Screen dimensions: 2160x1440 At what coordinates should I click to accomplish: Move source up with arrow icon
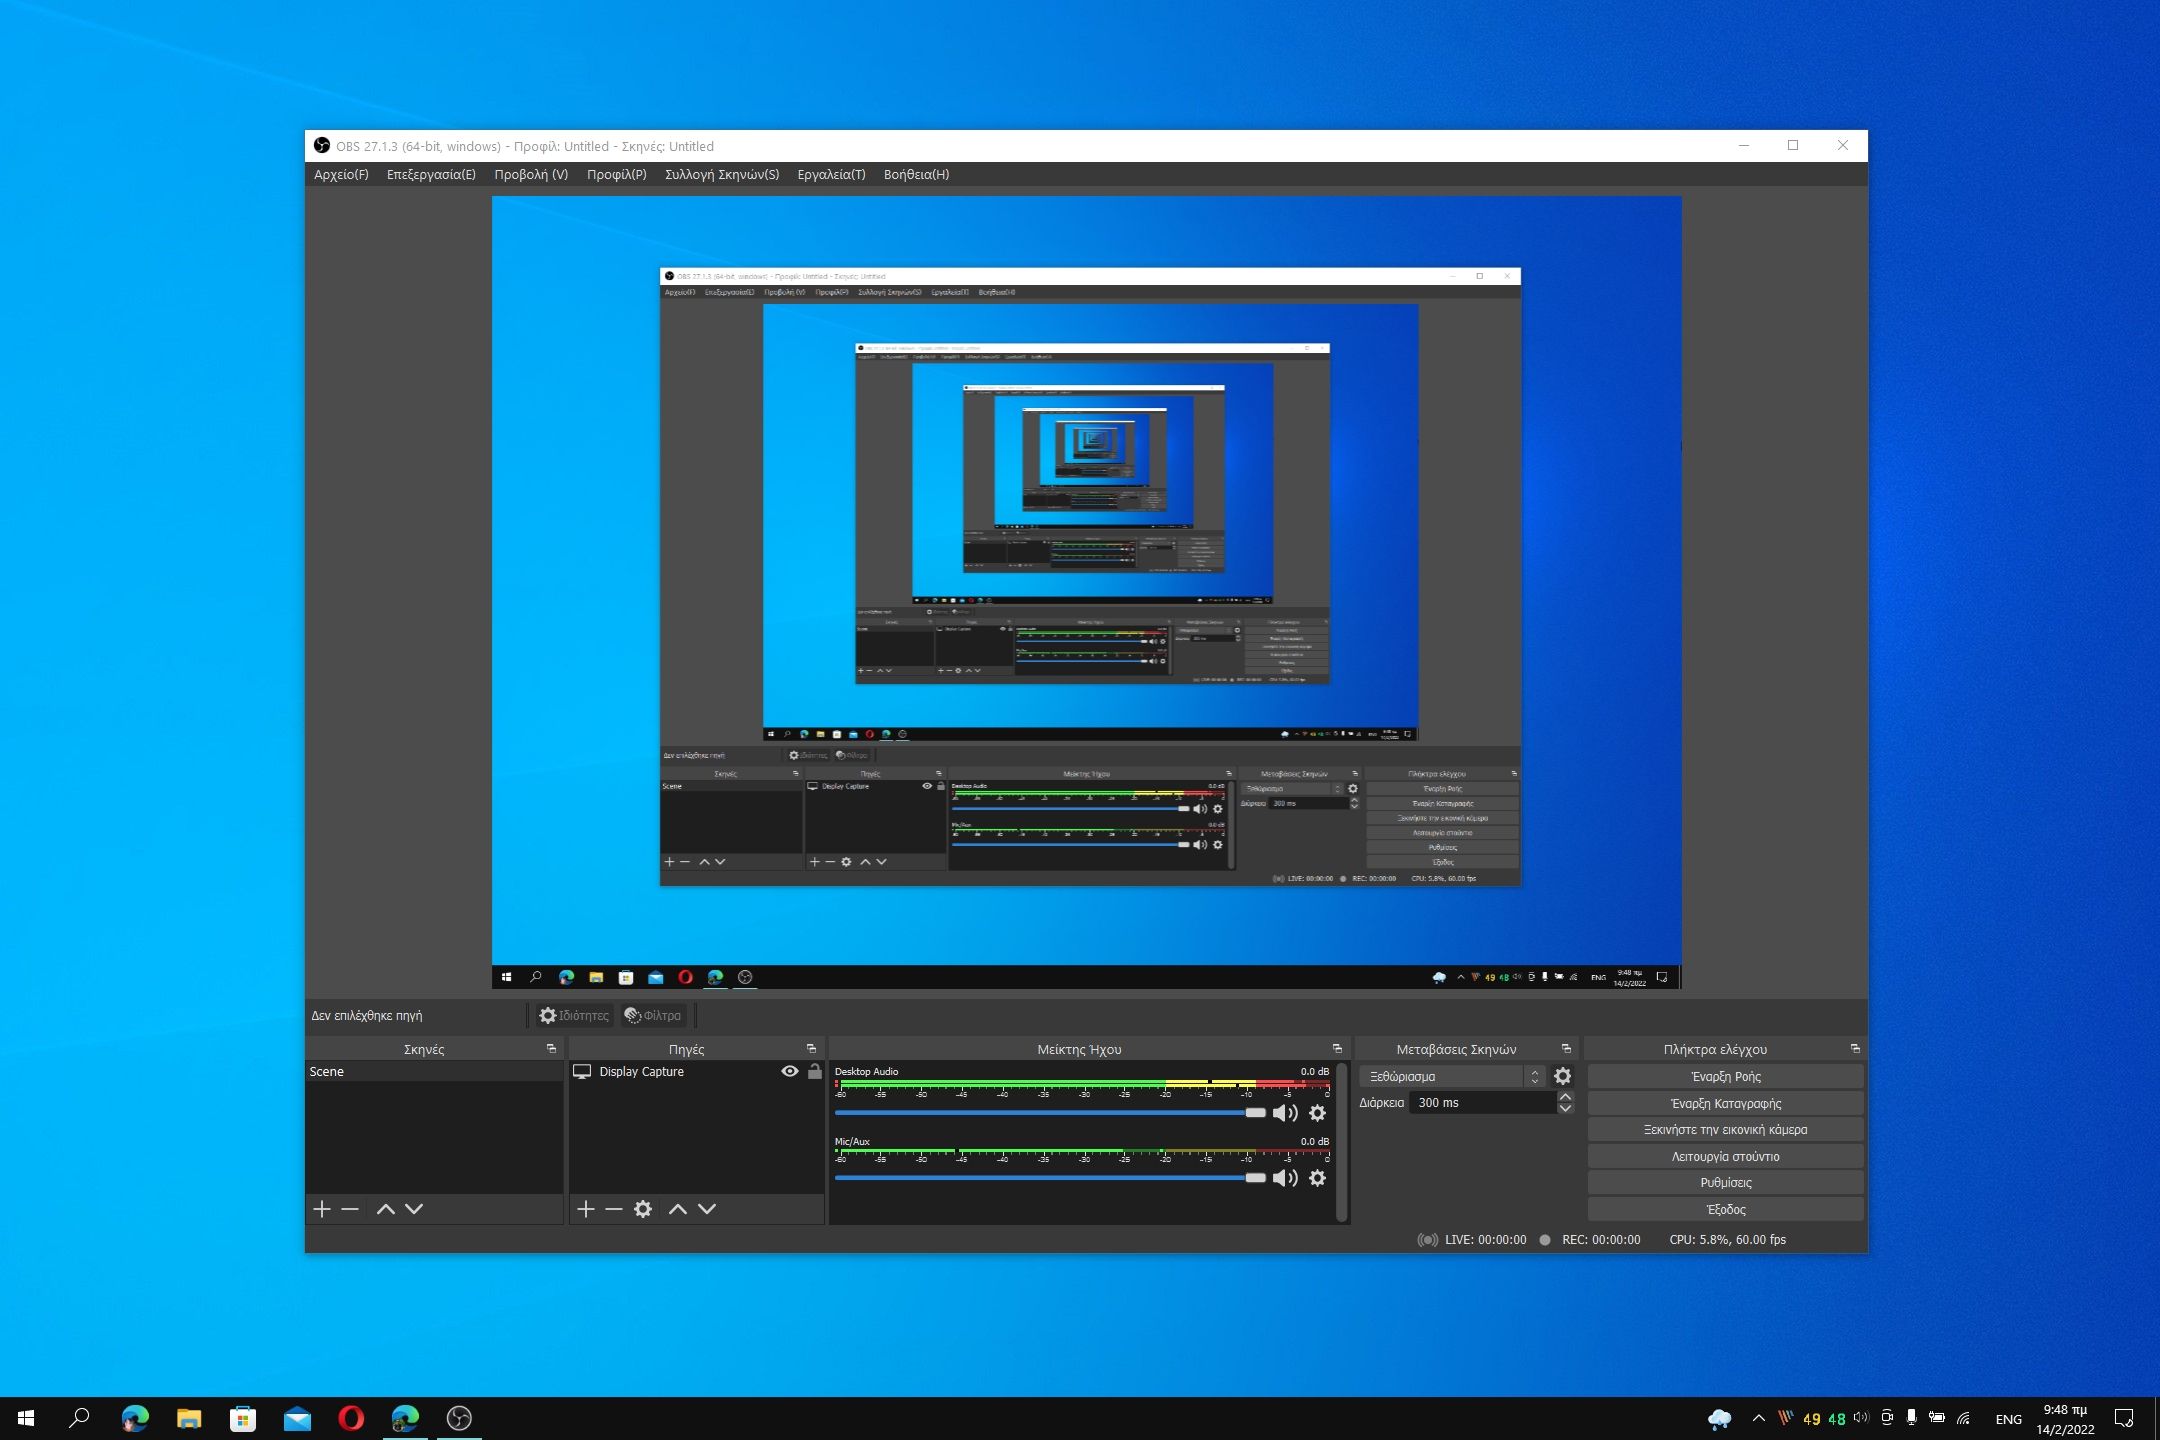tap(677, 1209)
